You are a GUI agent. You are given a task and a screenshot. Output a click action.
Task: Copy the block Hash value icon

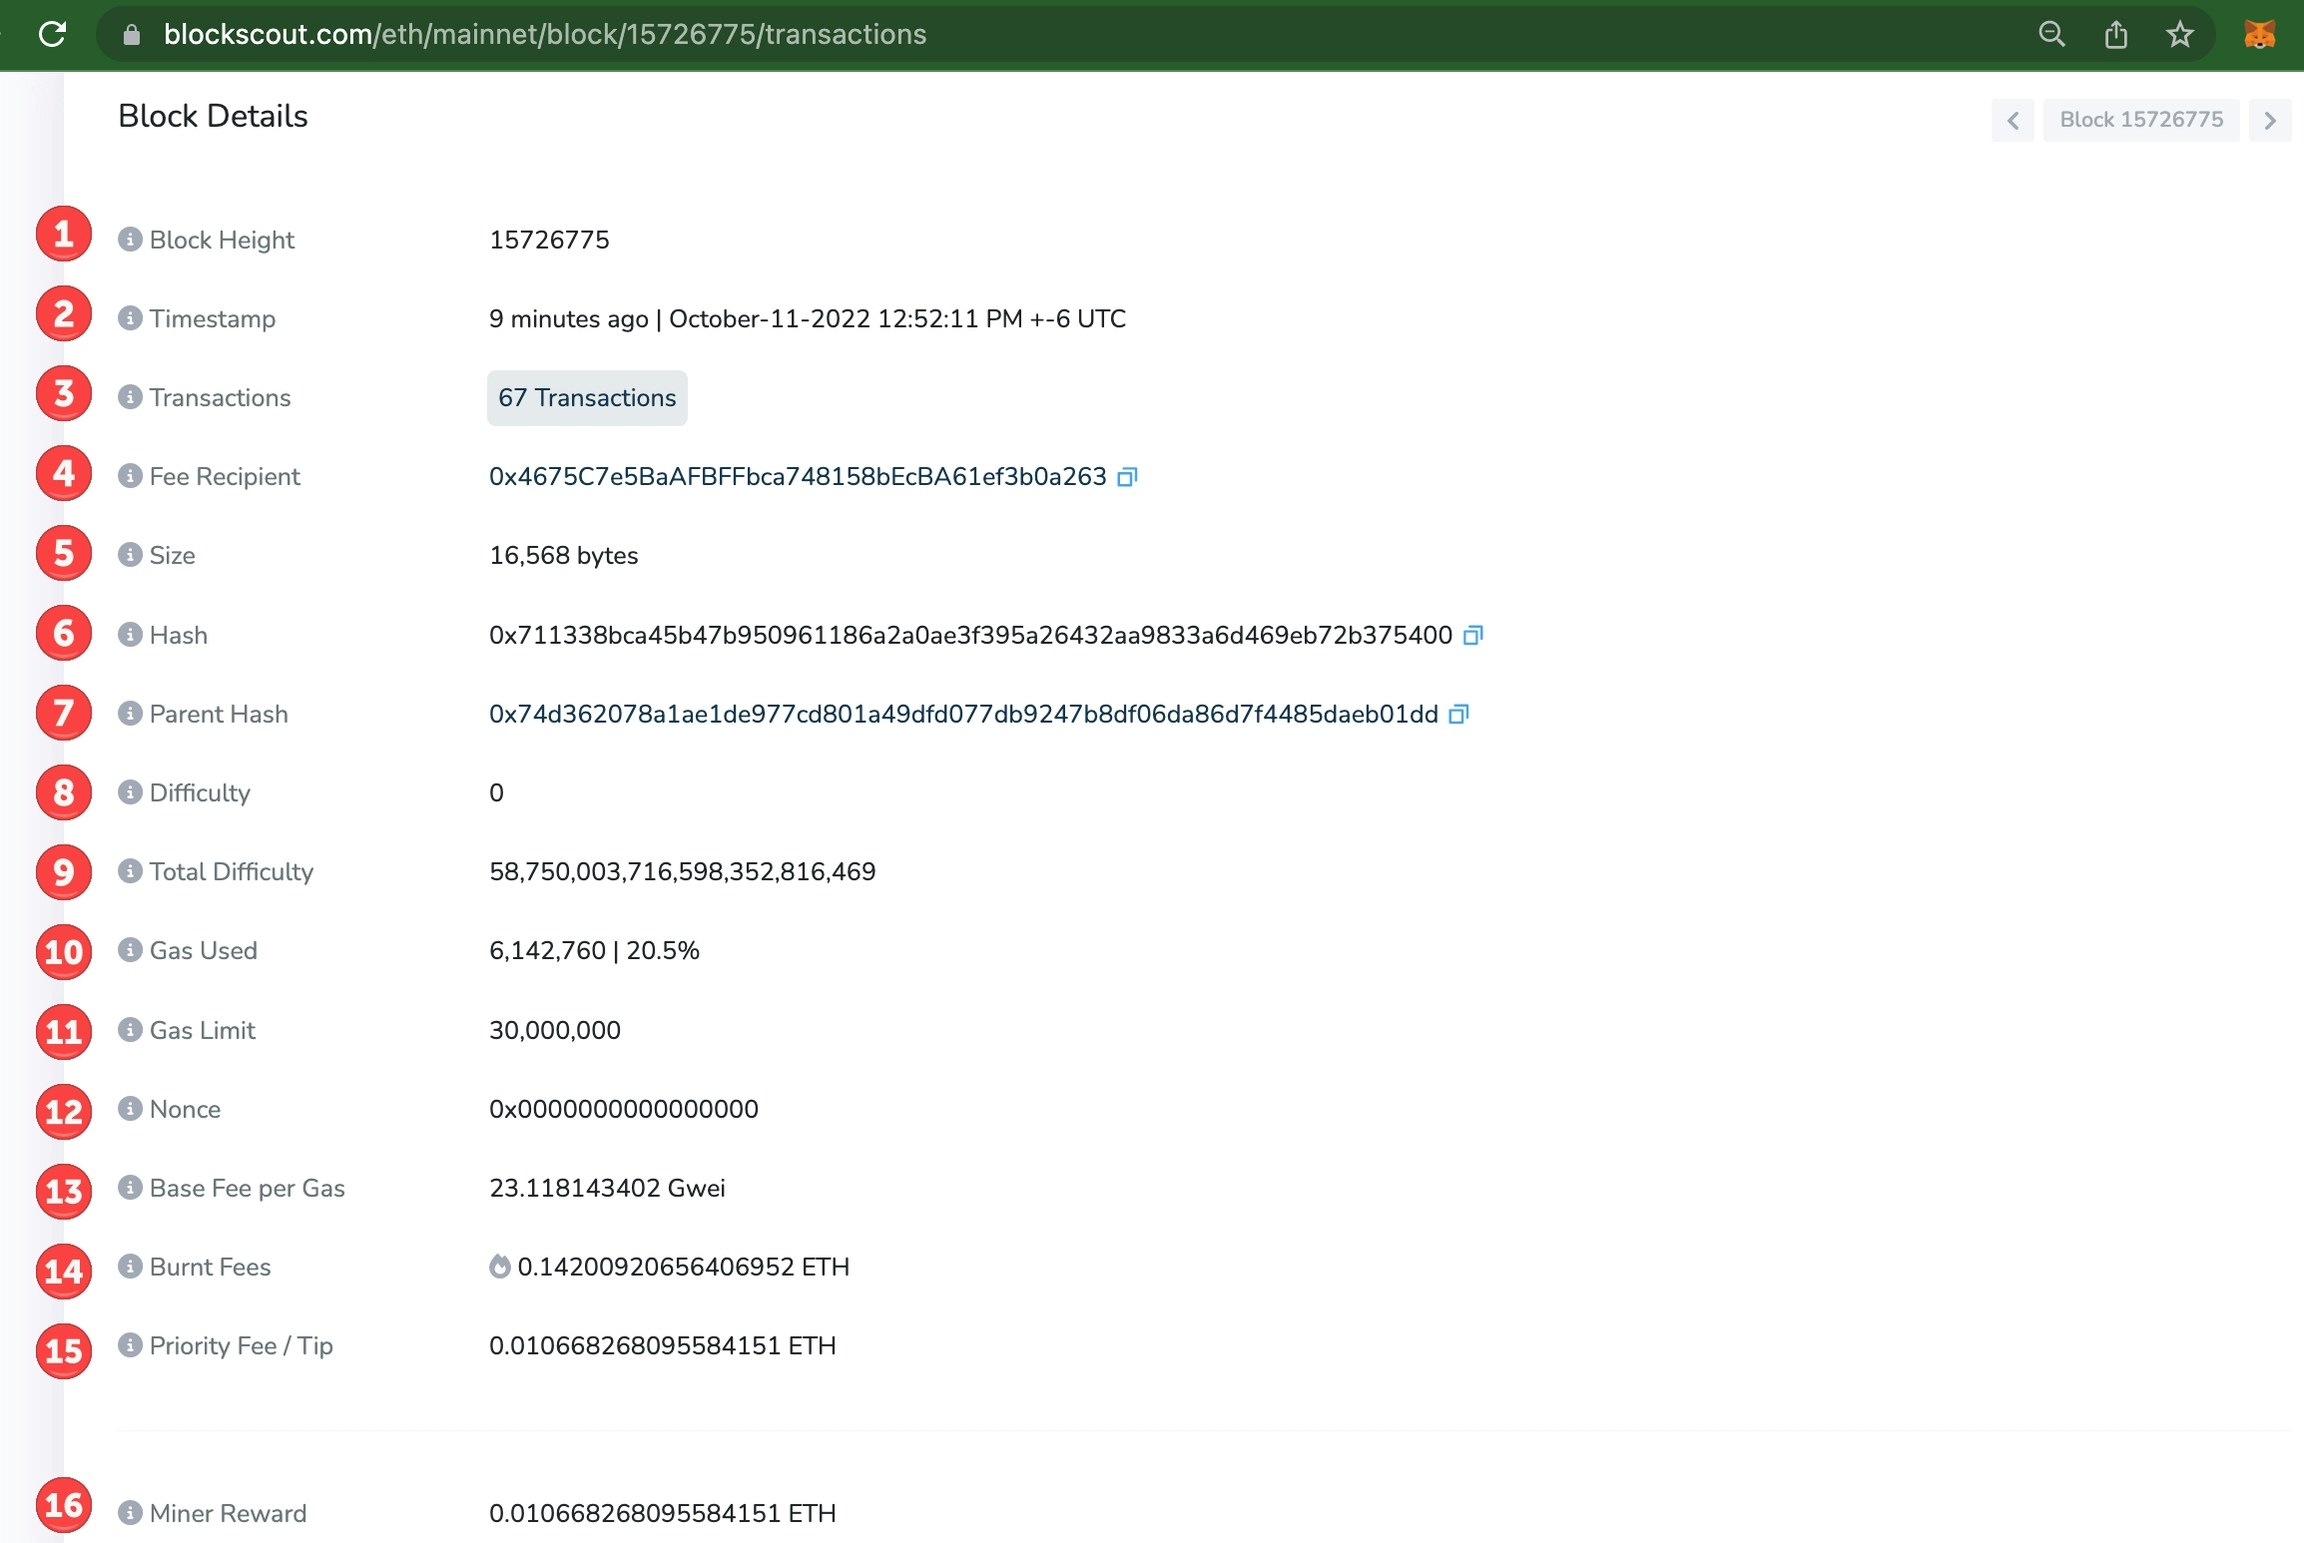1472,635
